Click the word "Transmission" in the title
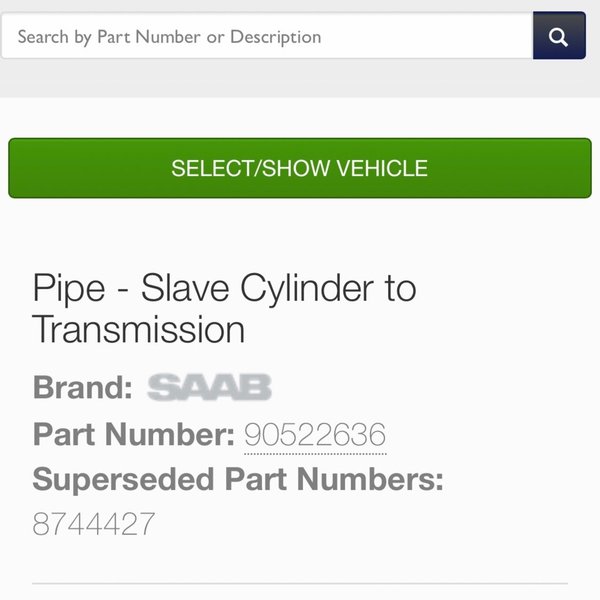The width and height of the screenshot is (600, 600). tap(139, 329)
